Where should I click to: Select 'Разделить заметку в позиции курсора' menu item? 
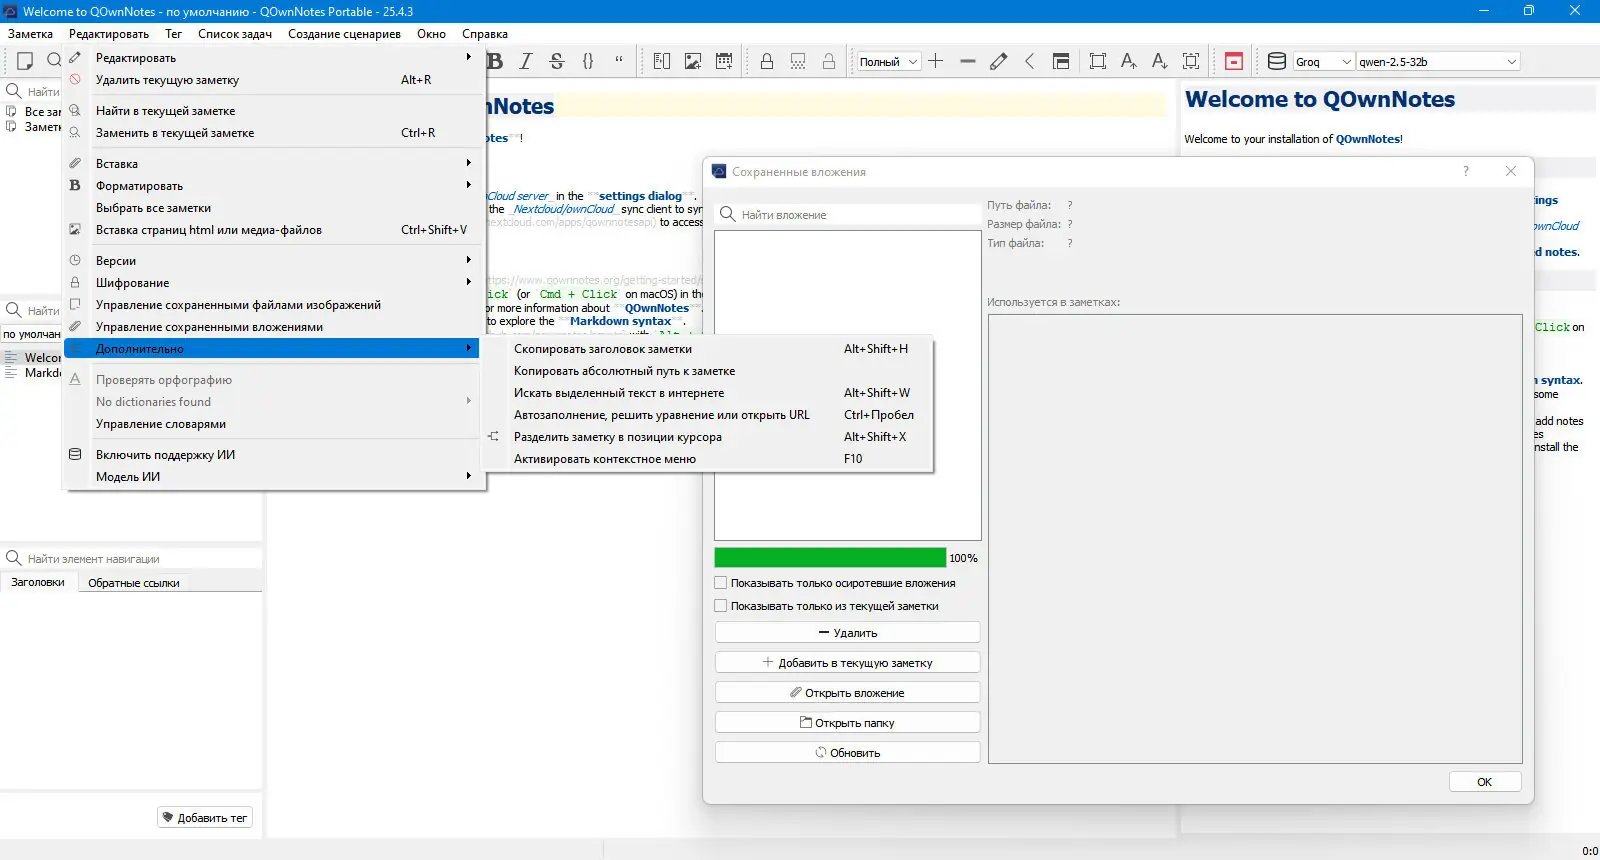coord(617,437)
